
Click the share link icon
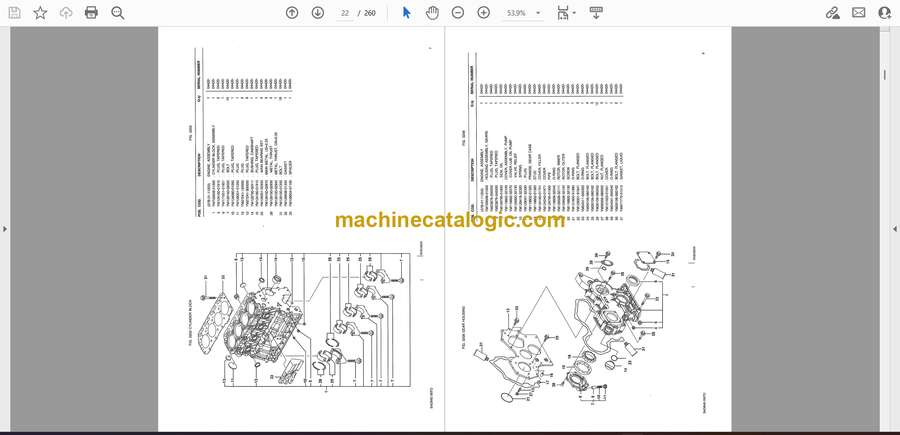[x=833, y=13]
